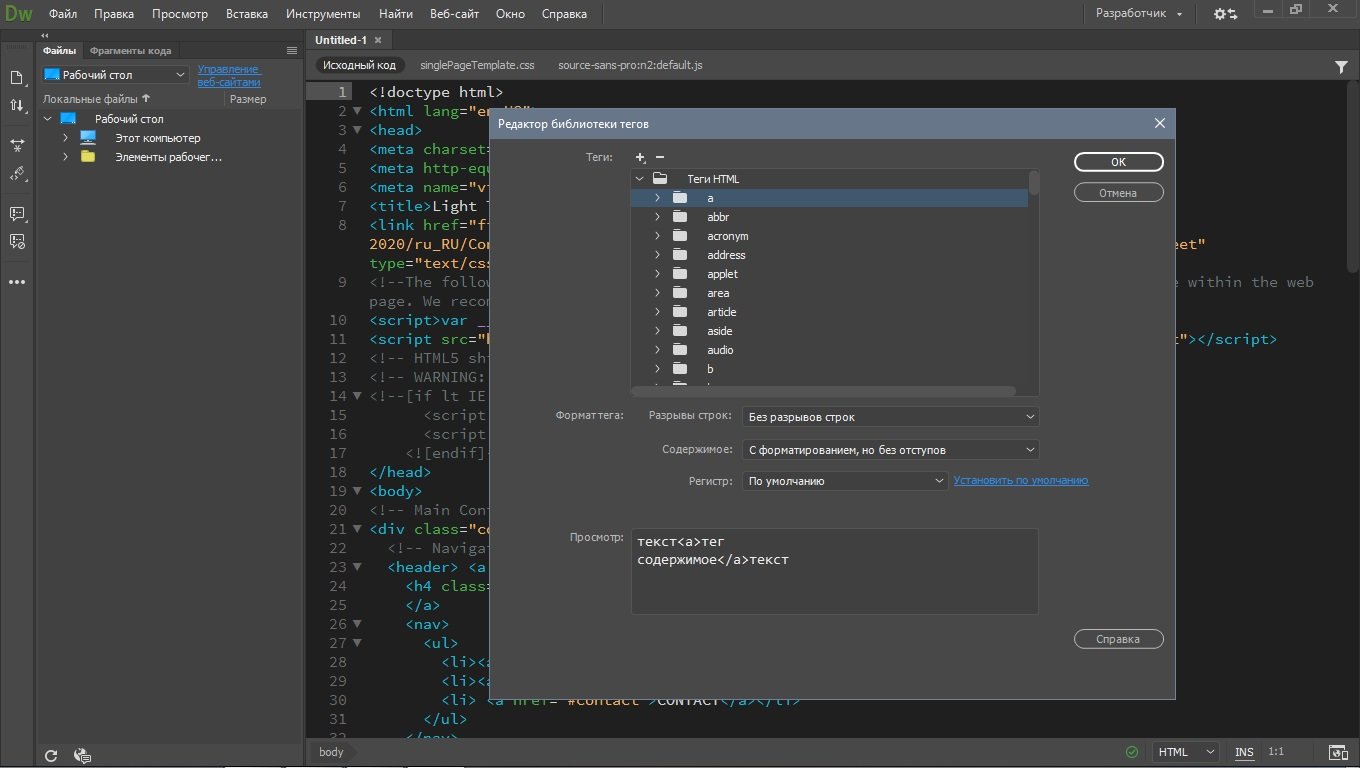Collapse the 'Теги HTML' tree node
The width and height of the screenshot is (1360, 768).
point(640,179)
